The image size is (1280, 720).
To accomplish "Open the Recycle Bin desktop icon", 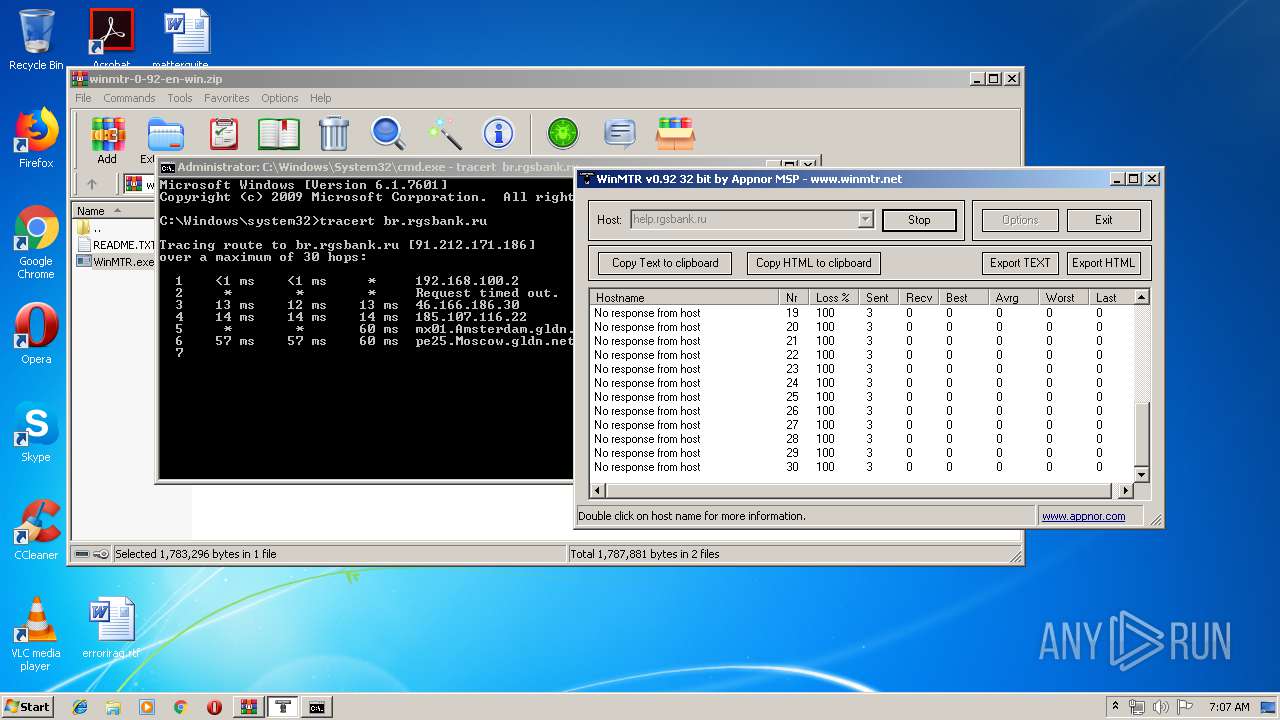I will [x=36, y=40].
